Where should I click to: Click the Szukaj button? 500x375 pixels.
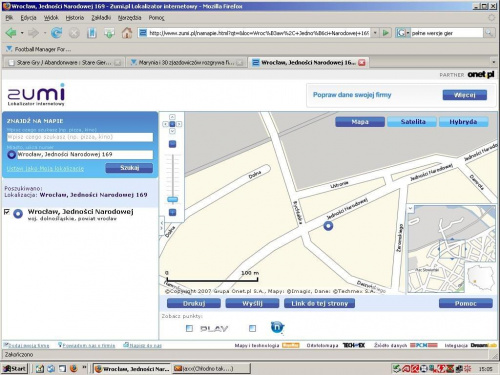point(129,168)
